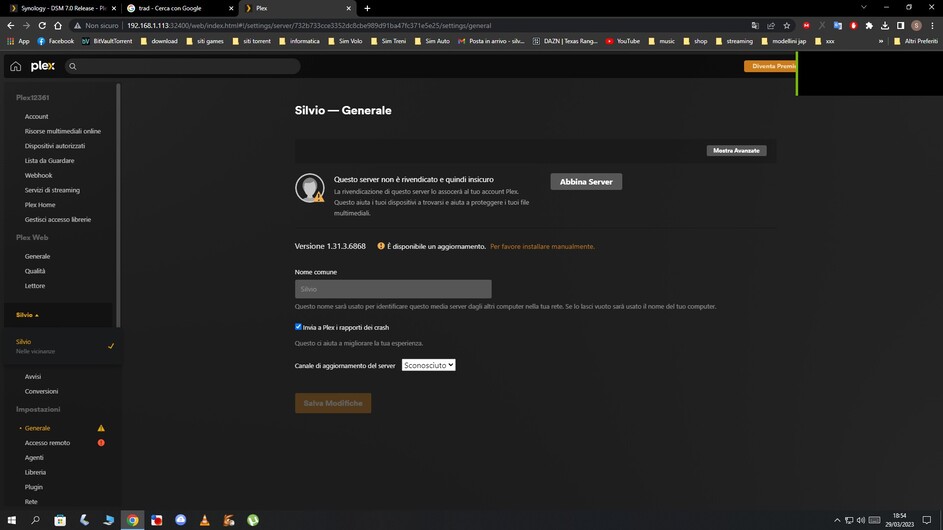Viewport: 943px width, 530px height.
Task: Open Account settings in sidebar
Action: (x=37, y=116)
